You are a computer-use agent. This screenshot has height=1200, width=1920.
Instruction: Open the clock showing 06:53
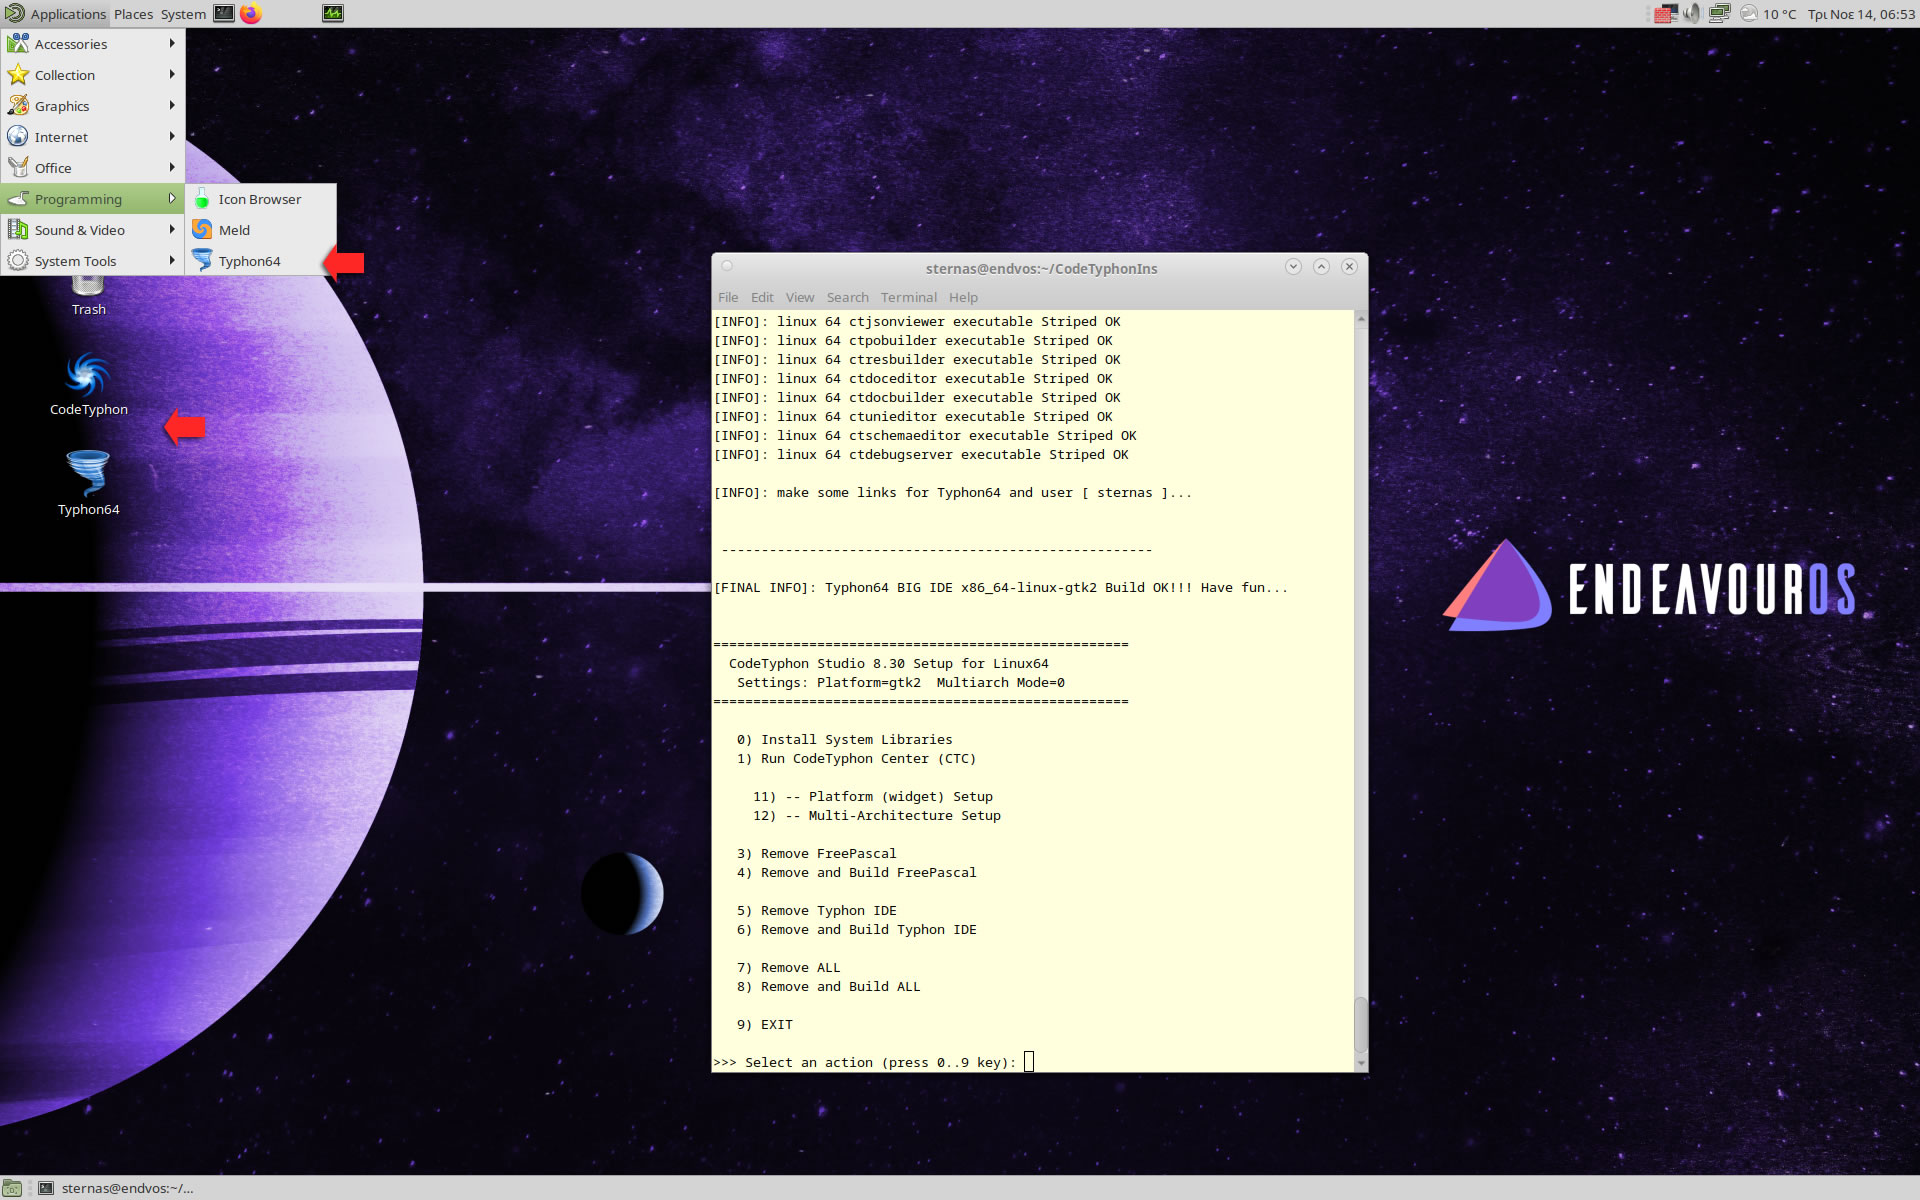tap(1861, 14)
